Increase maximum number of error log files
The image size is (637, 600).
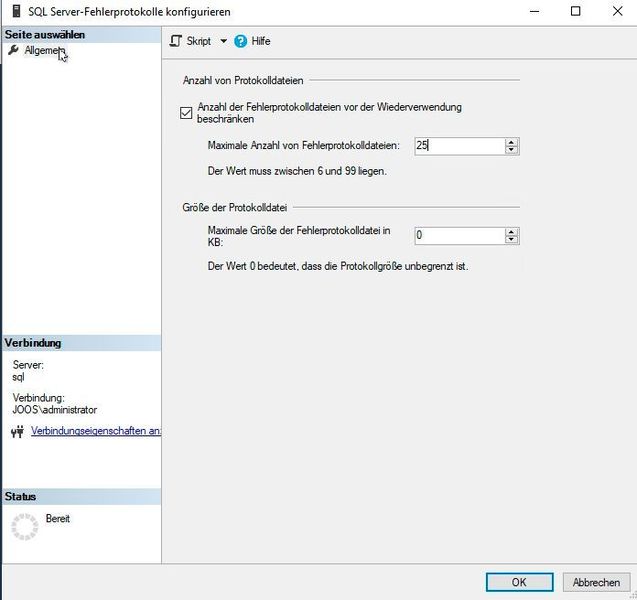[511, 142]
